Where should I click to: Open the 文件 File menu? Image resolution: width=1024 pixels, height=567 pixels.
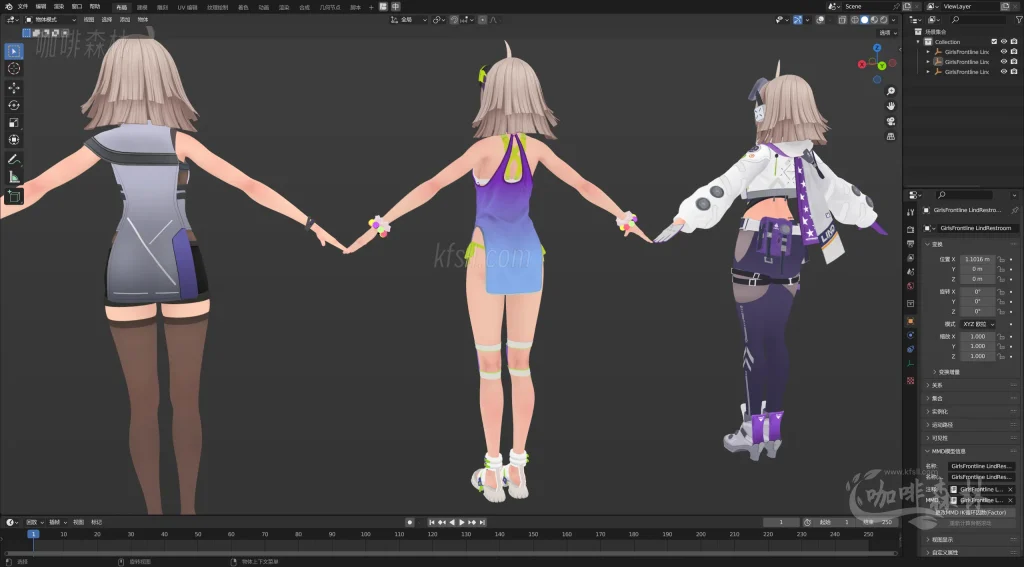coord(23,7)
